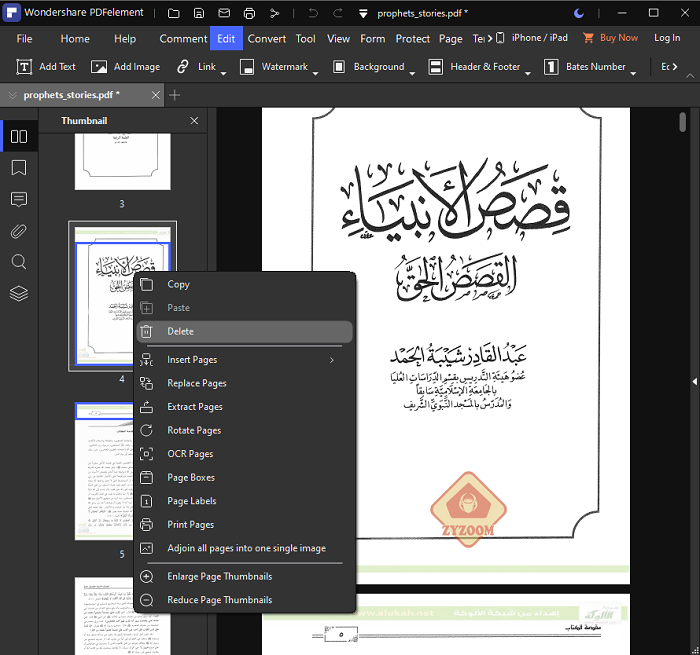
Task: Open the Protect tab
Action: click(x=412, y=39)
